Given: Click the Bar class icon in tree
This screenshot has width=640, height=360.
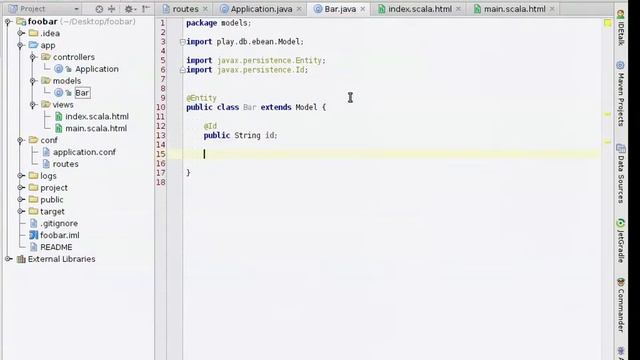Looking at the screenshot, I should 59,93.
